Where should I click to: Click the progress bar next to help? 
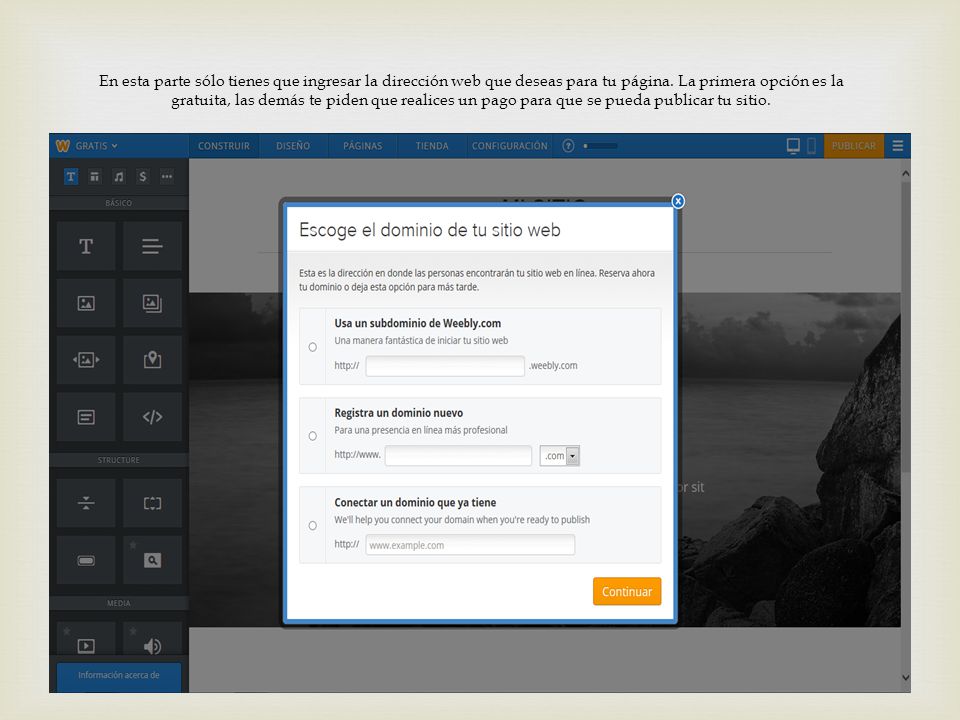click(x=600, y=146)
